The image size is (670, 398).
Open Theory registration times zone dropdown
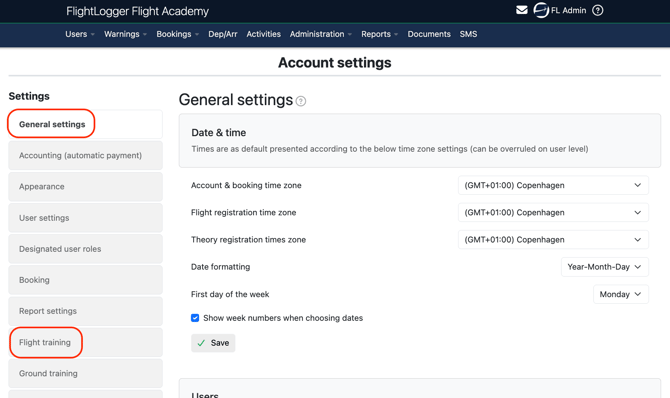[x=553, y=239]
